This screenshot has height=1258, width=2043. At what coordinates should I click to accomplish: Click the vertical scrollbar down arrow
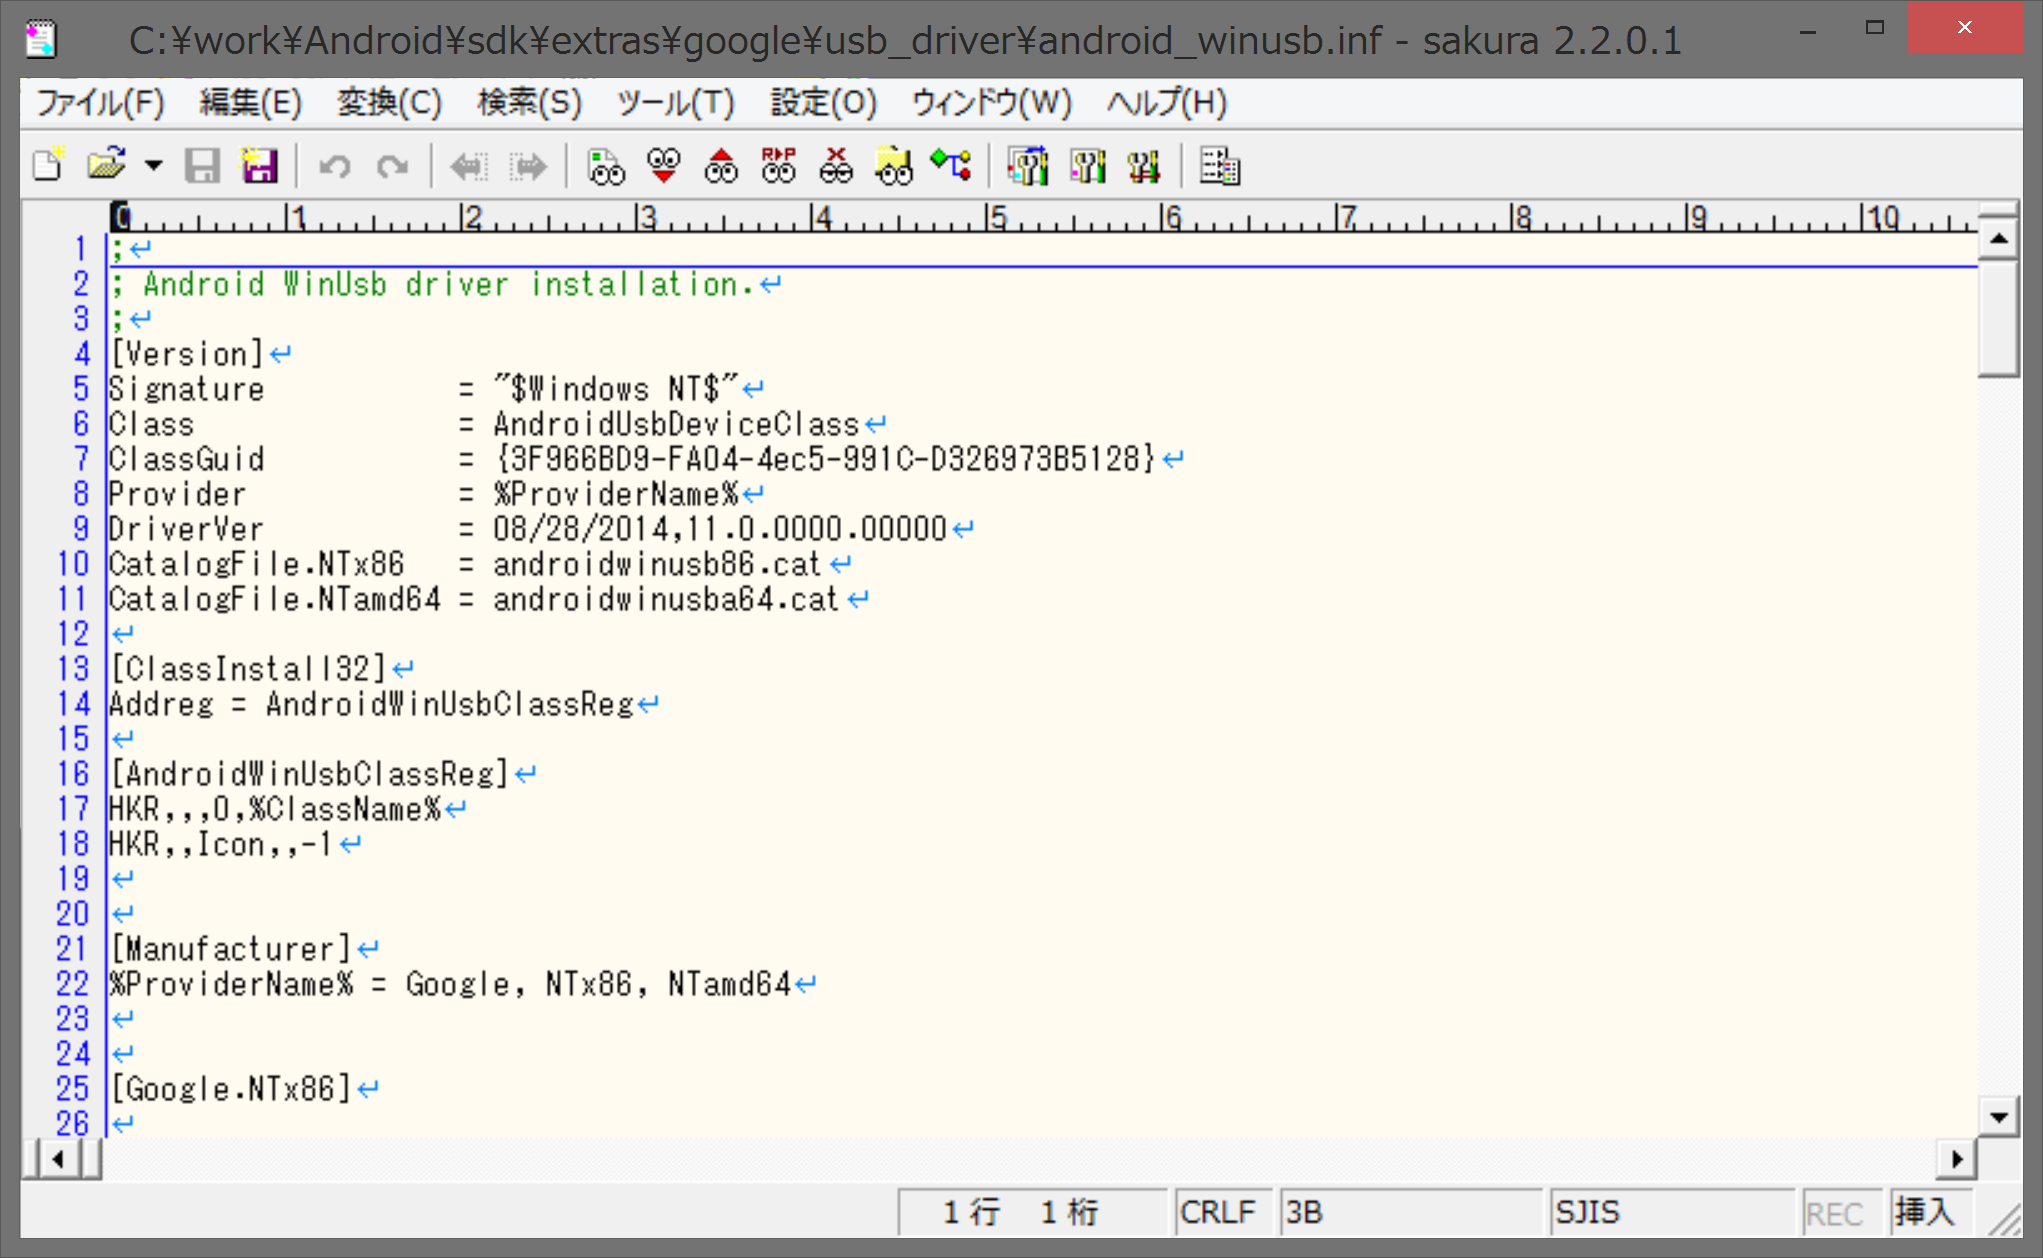pos(1998,1117)
